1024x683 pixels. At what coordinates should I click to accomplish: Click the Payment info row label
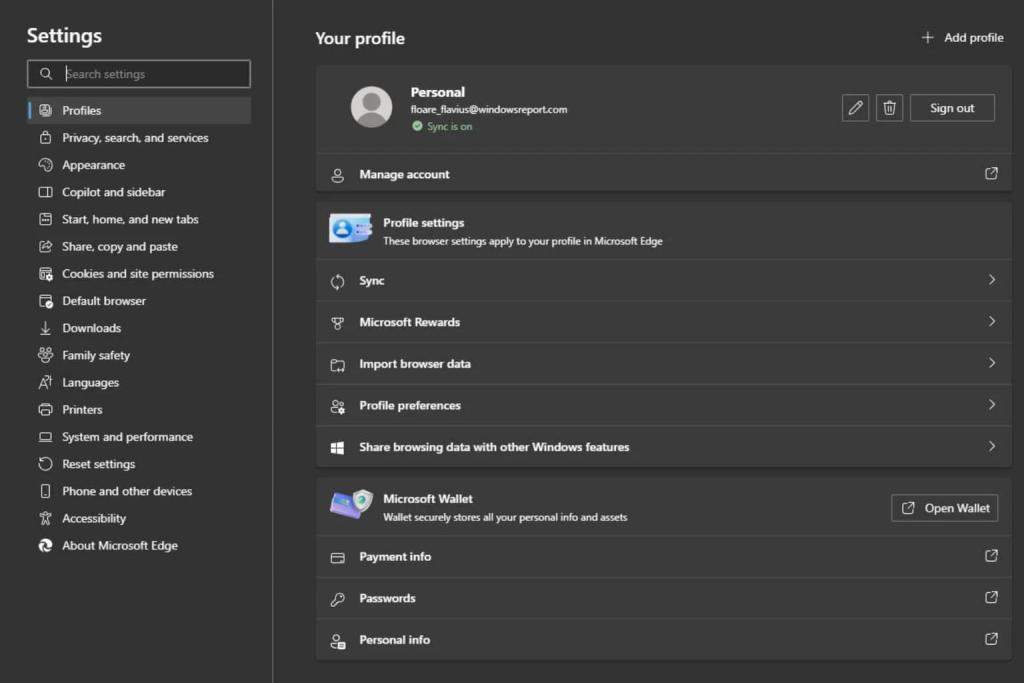click(395, 557)
